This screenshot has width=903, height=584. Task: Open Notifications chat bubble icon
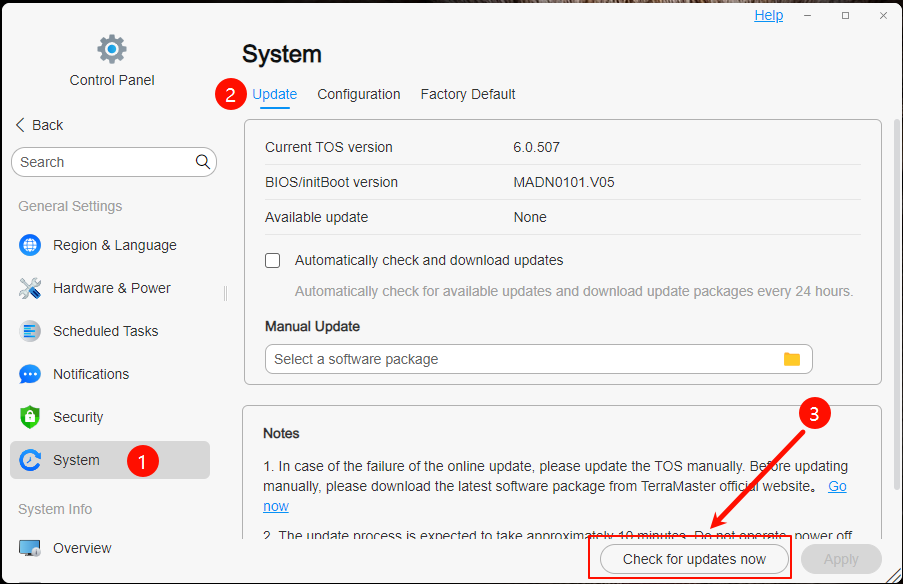30,374
